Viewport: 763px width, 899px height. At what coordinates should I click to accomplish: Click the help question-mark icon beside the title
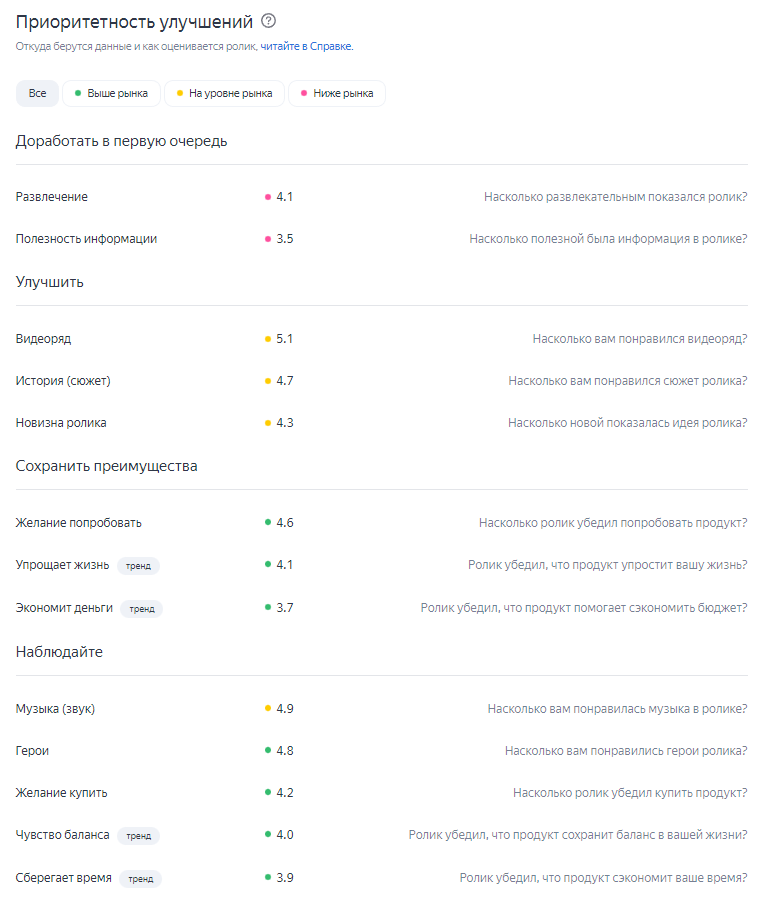268,21
